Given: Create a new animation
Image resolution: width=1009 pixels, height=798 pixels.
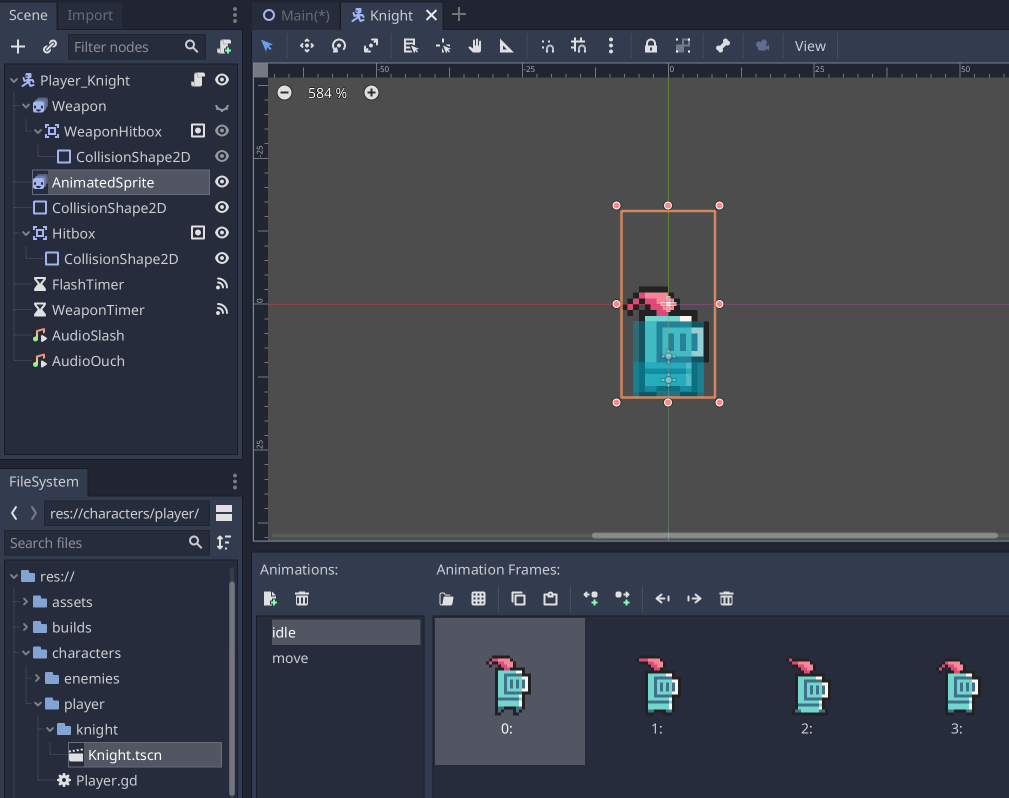Looking at the screenshot, I should pos(270,599).
